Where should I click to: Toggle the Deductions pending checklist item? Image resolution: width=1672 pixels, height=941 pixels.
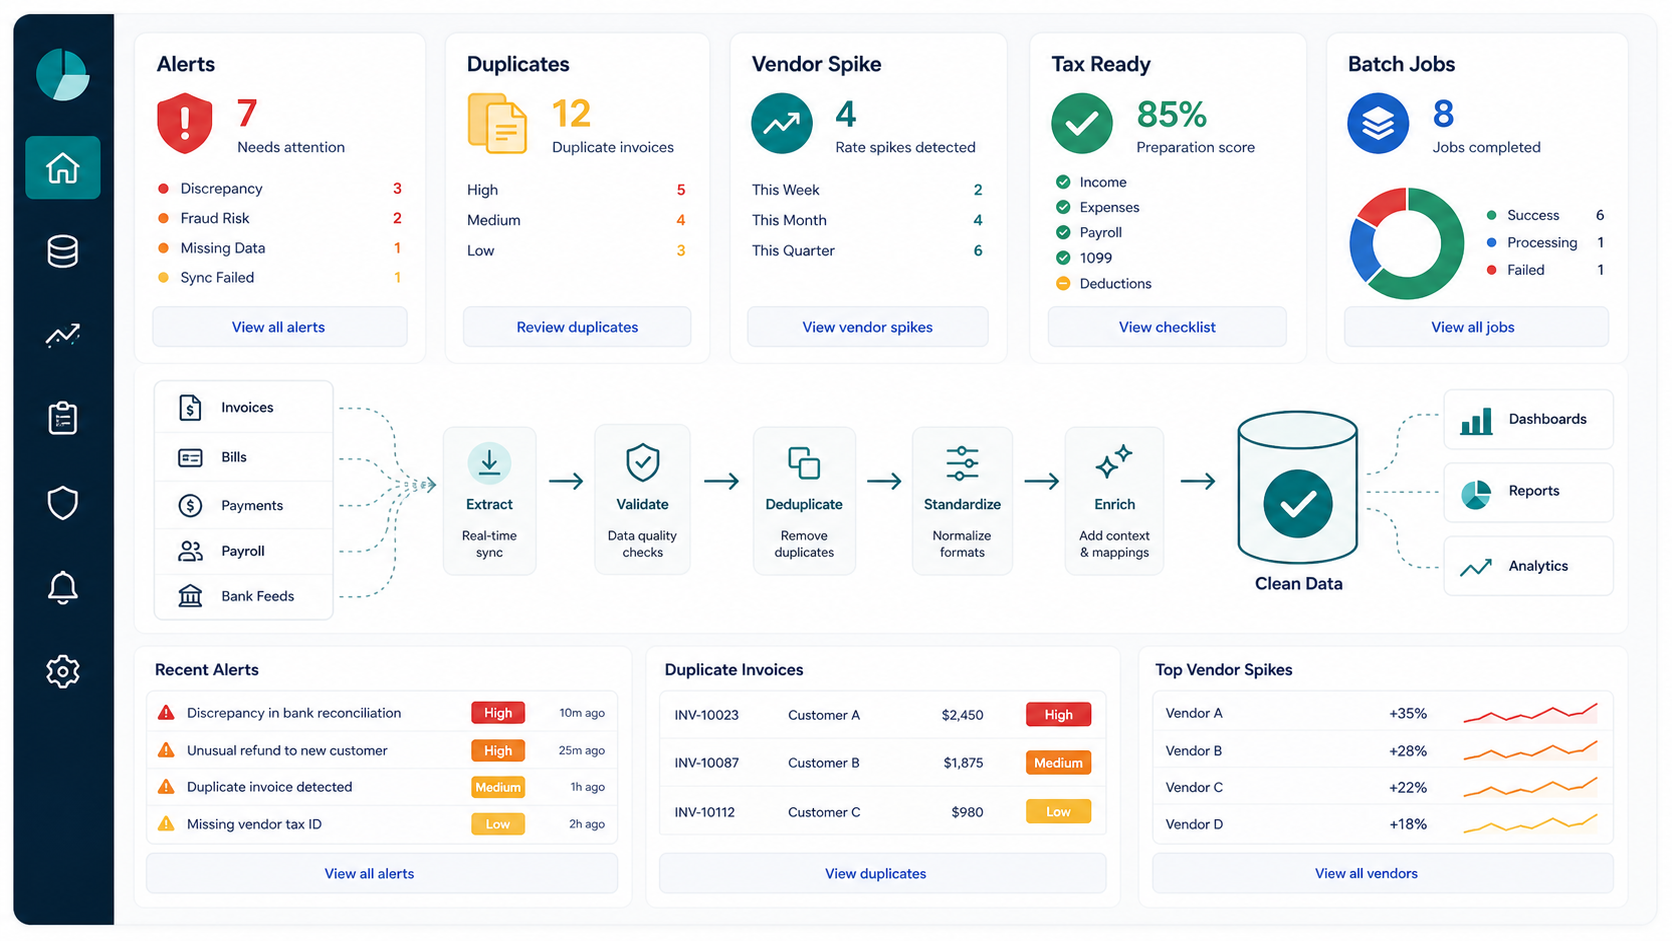pyautogui.click(x=1063, y=283)
